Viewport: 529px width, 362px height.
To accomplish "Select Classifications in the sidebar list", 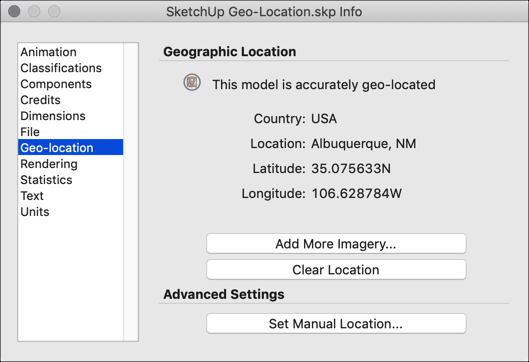I will (x=71, y=68).
